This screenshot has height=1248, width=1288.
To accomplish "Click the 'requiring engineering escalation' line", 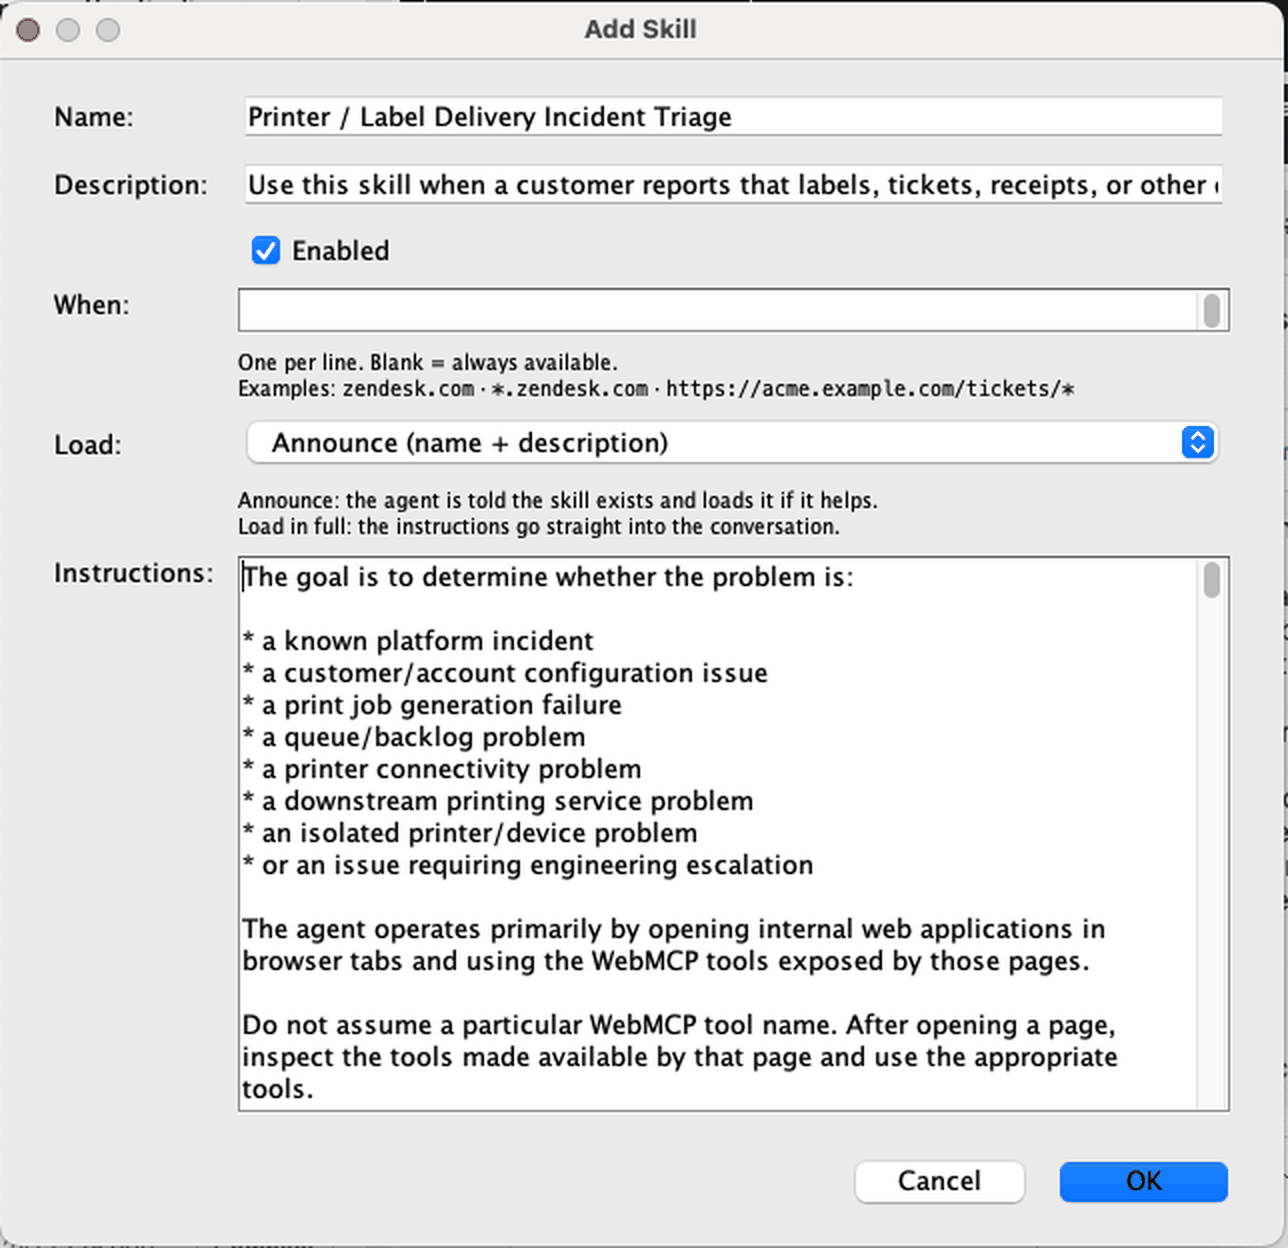I will pos(528,865).
